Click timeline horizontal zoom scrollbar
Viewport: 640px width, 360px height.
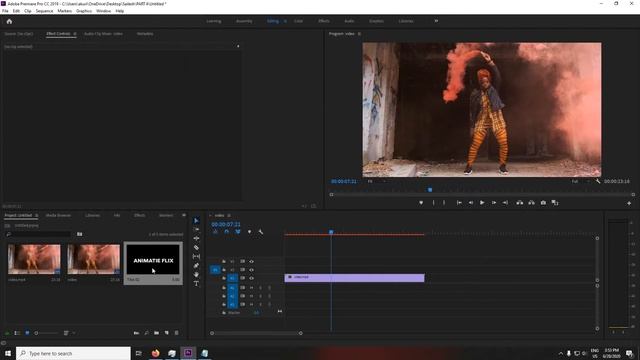pos(256,333)
